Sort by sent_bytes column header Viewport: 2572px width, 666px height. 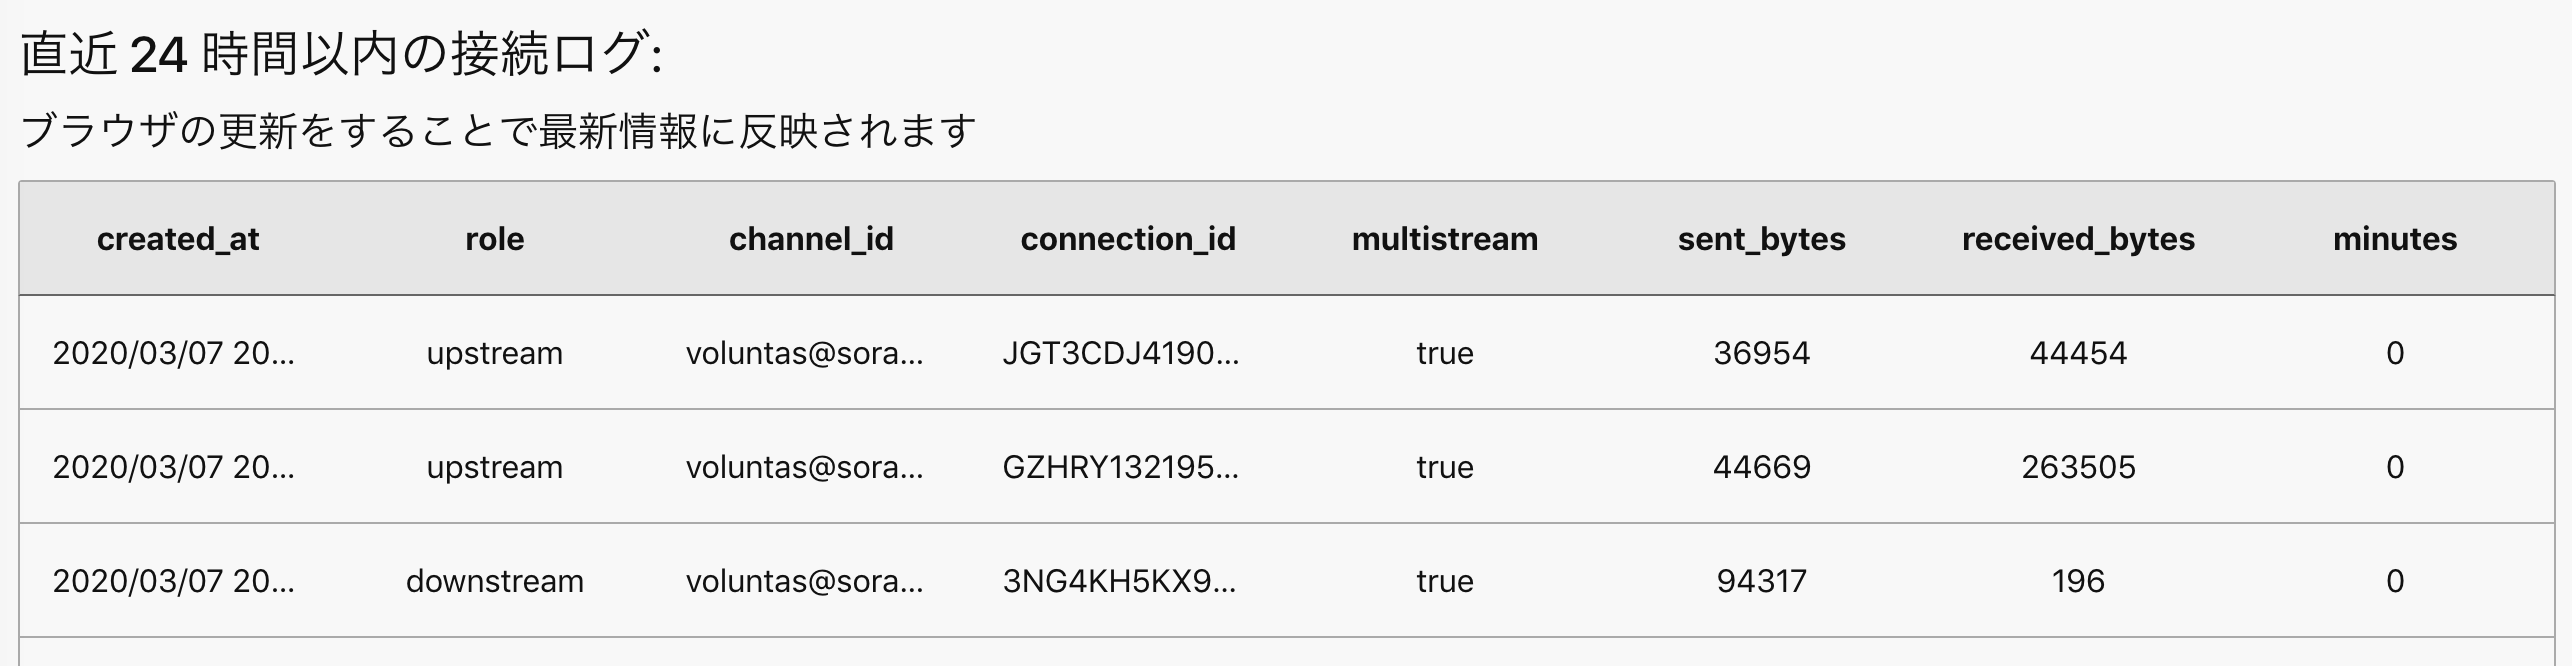coord(1761,239)
